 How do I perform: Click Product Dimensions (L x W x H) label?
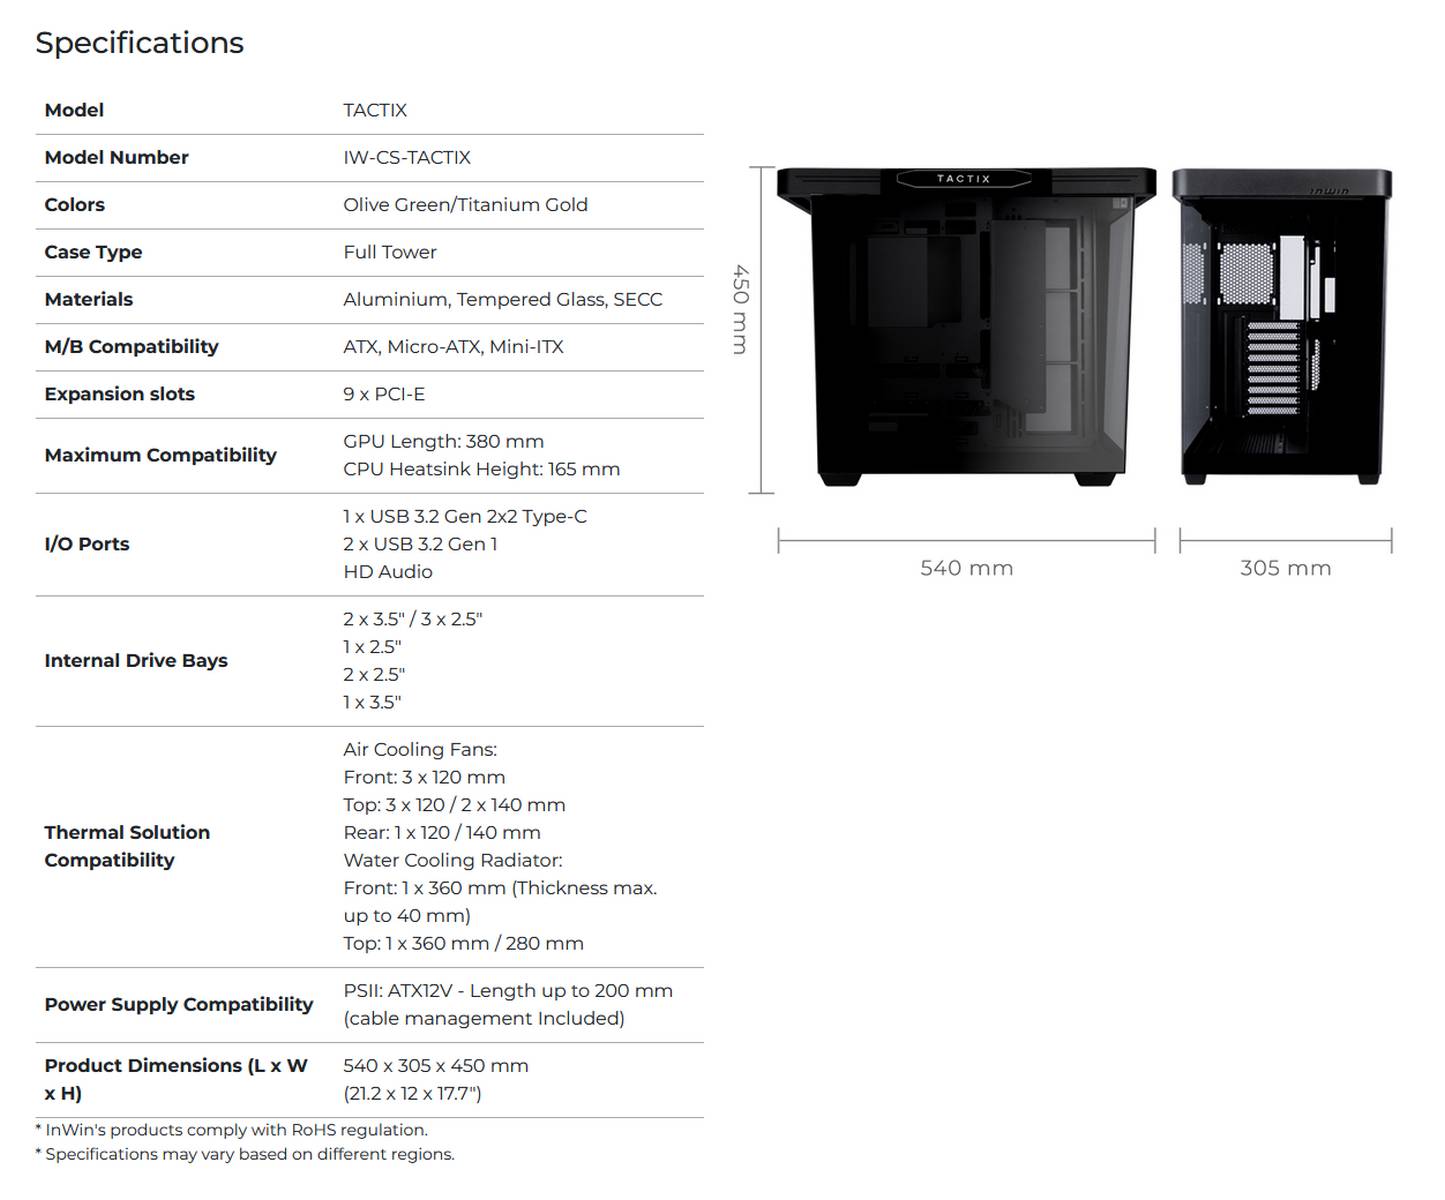click(x=176, y=1080)
